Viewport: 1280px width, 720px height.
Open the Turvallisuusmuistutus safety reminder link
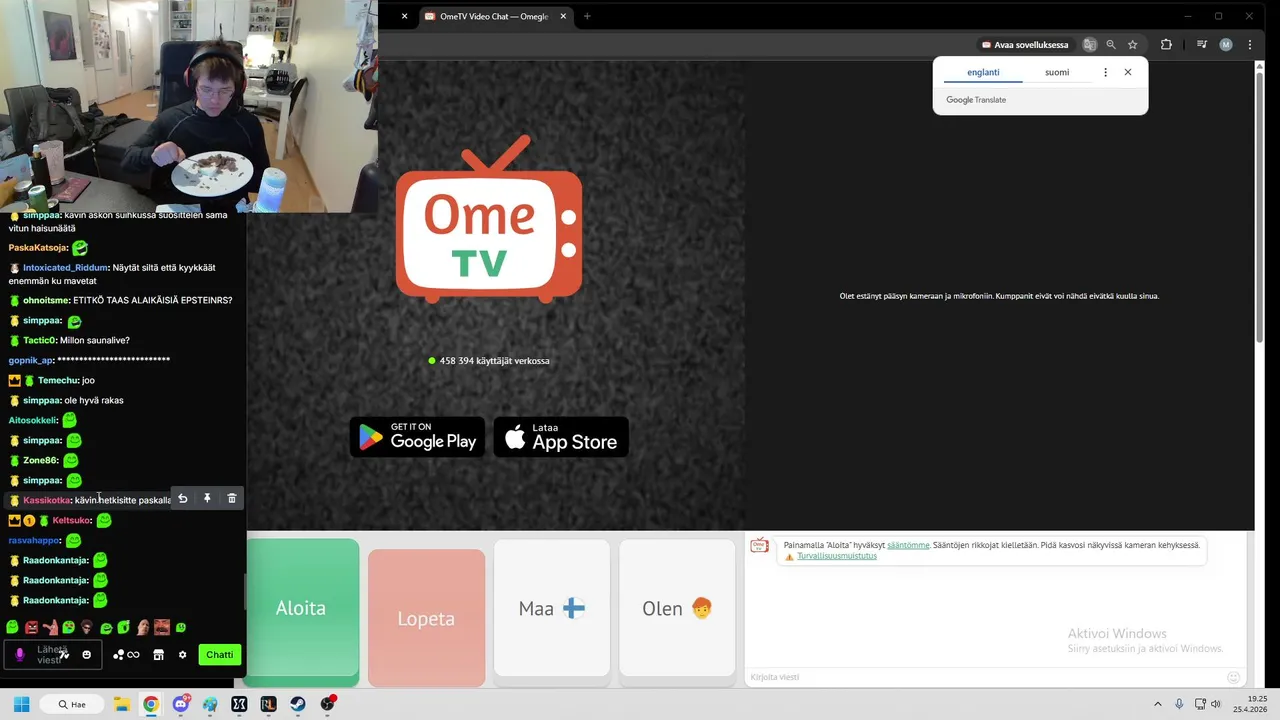(836, 556)
